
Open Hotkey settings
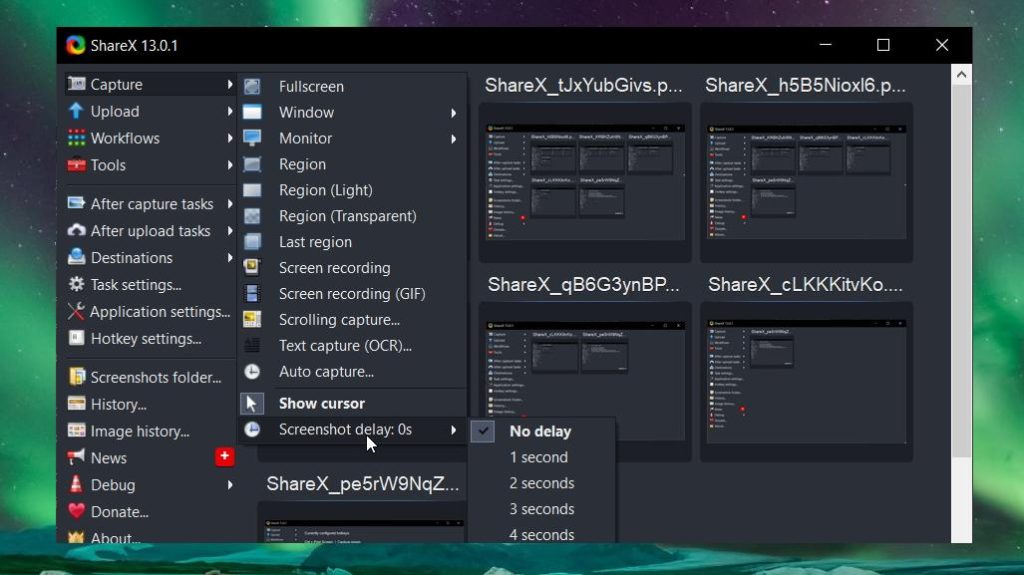[x=145, y=339]
